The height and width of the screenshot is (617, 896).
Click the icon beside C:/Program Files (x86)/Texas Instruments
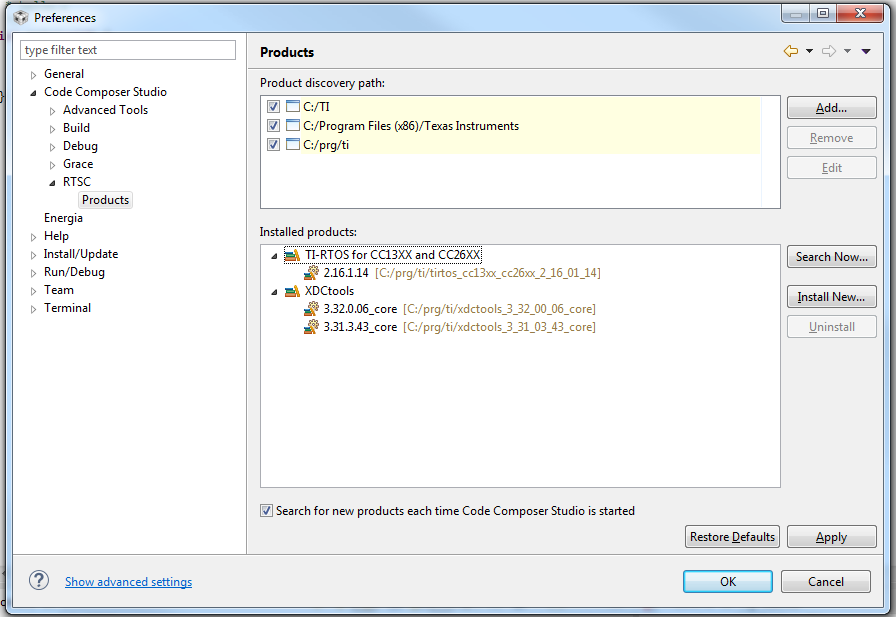[293, 125]
